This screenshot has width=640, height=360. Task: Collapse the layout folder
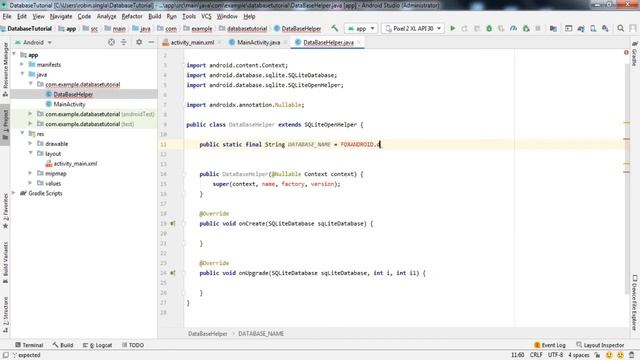[30, 153]
